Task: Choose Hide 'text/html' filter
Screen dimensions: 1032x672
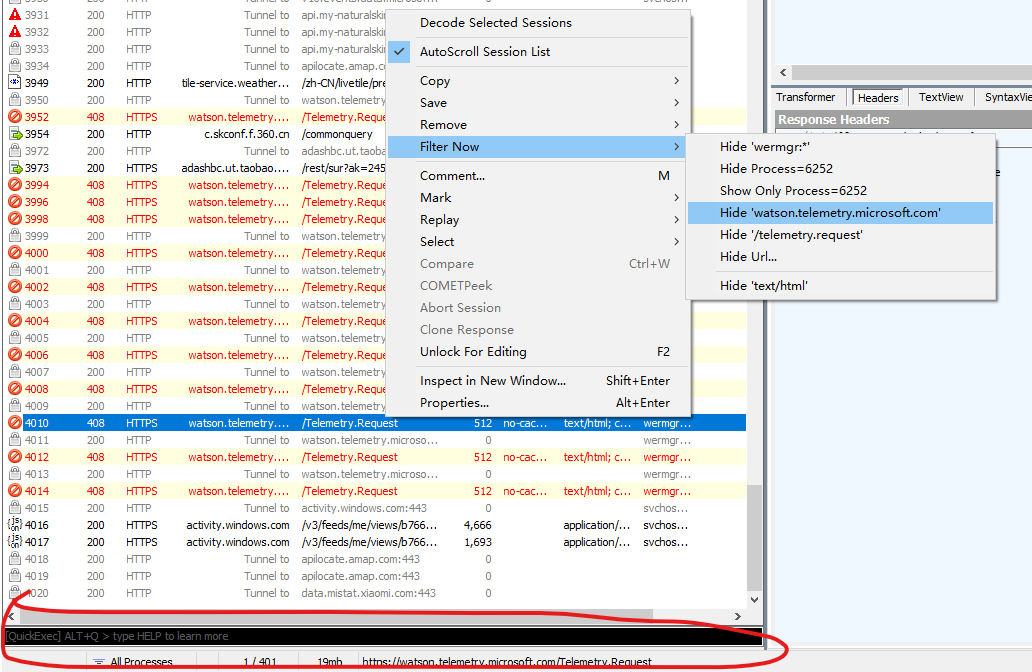Action: (x=840, y=286)
